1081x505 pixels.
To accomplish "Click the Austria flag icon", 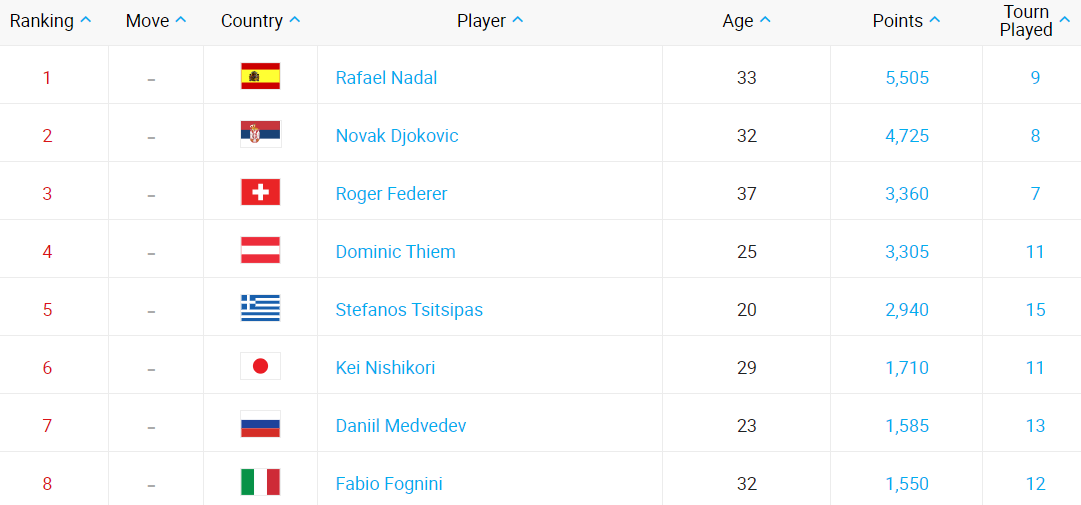I will click(x=260, y=251).
